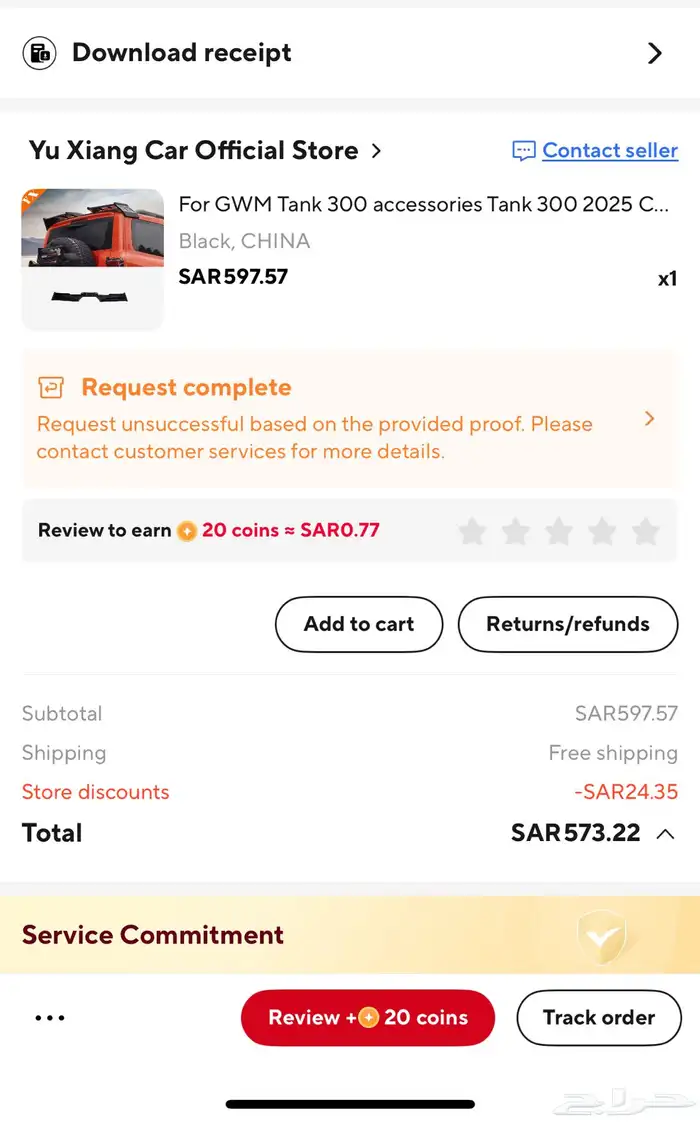Screen dimensions: 700x1123
Task: Click the coin icon inside Review button
Action: 367,1017
